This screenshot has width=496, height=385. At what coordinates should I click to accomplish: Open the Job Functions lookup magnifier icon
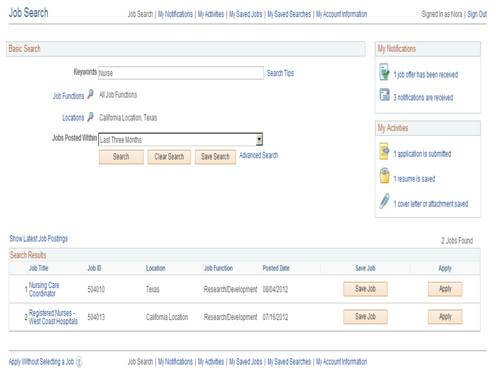pyautogui.click(x=90, y=95)
